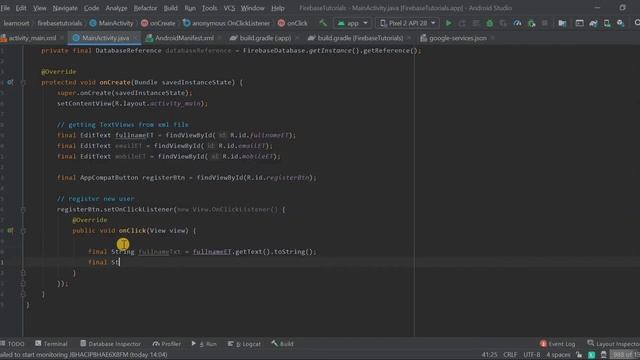The image size is (640, 360).
Task: Switch to the activity_main.xml tab
Action: coord(32,38)
